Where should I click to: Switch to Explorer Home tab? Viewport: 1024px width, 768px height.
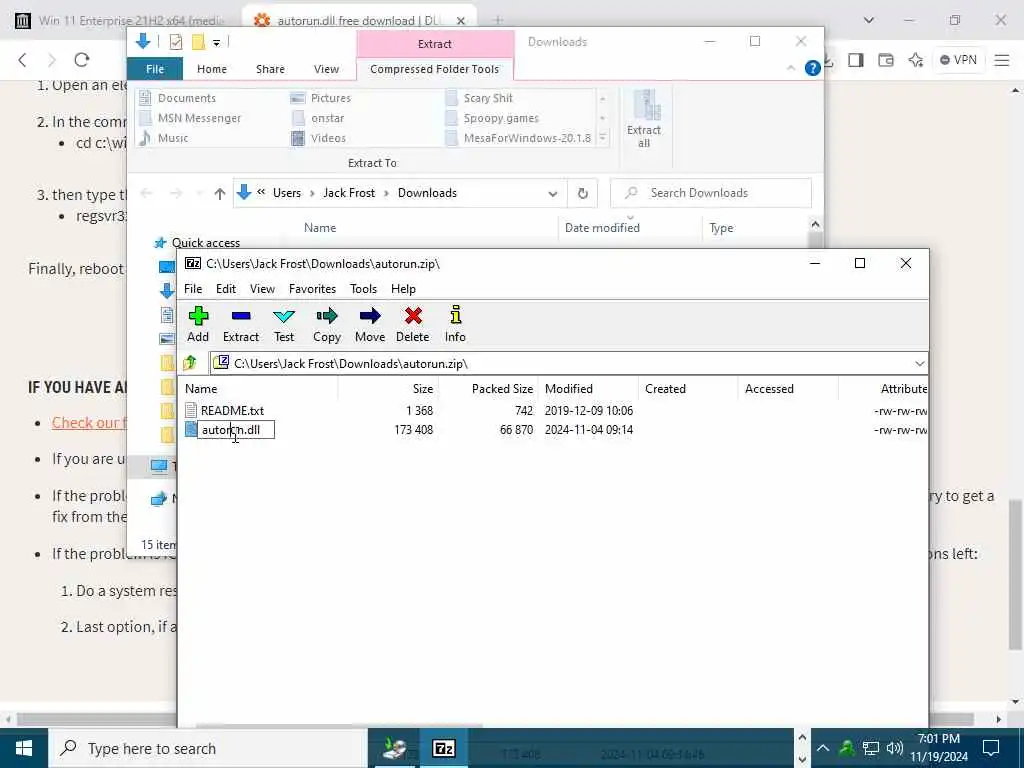212,69
